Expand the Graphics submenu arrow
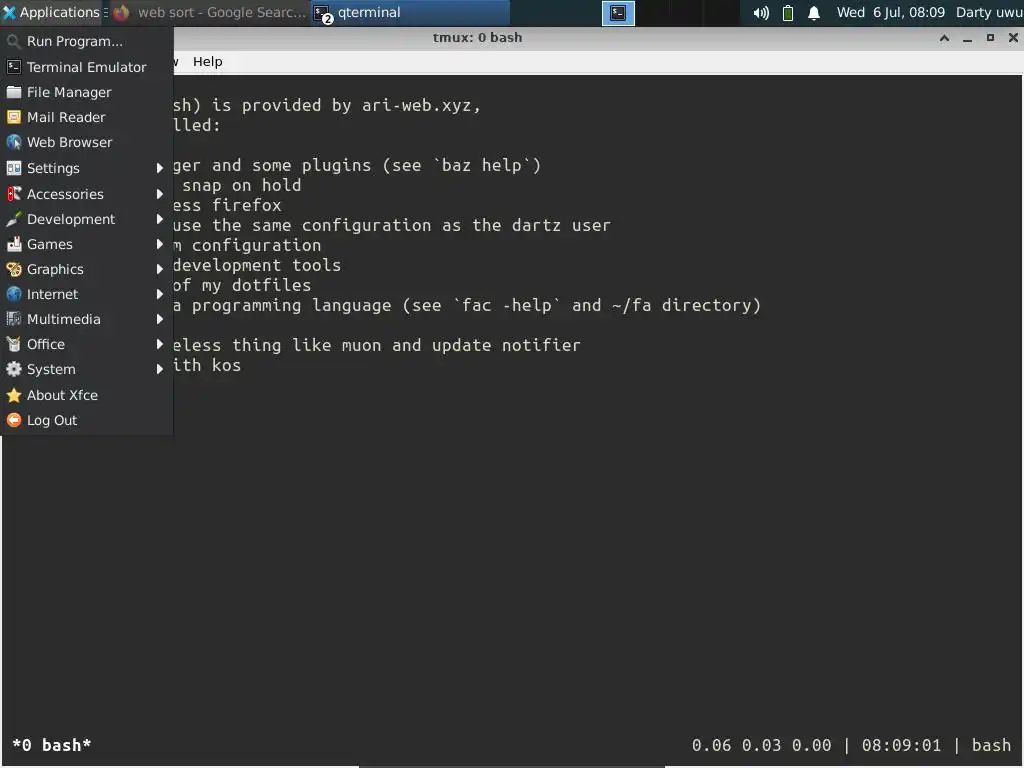Screen dimensions: 1024x768 coord(159,269)
